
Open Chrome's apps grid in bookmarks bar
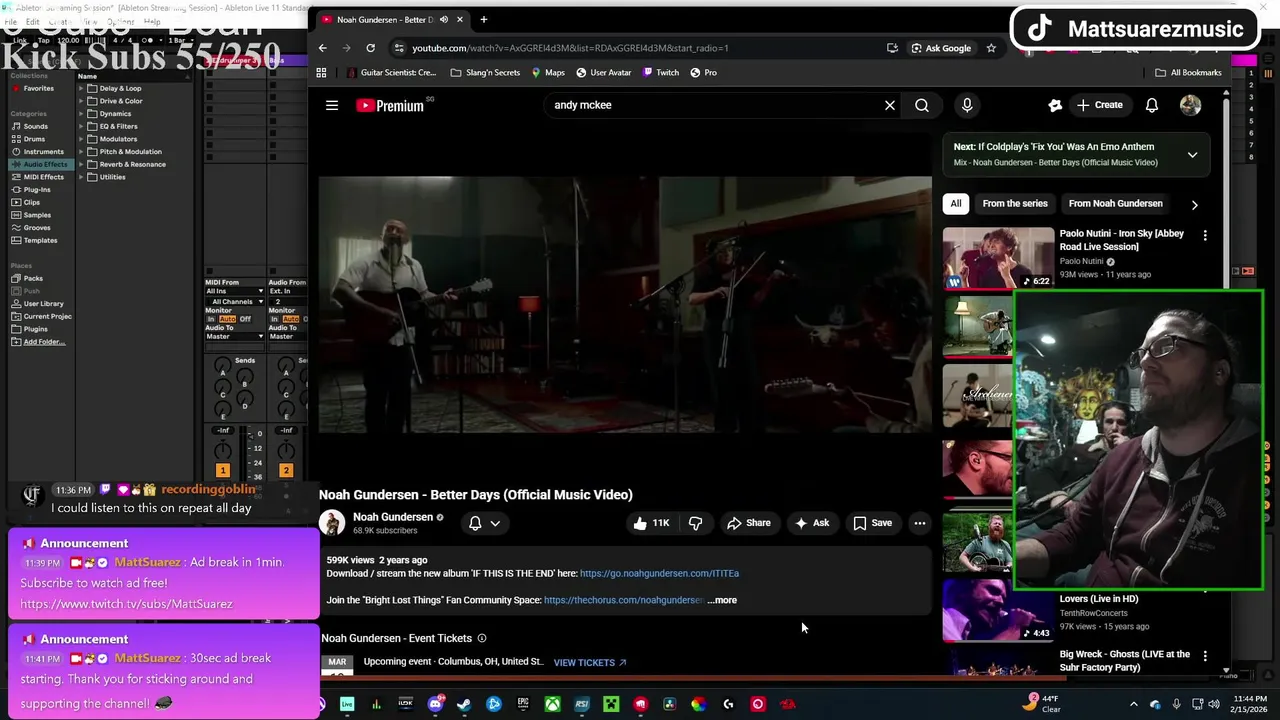[321, 73]
